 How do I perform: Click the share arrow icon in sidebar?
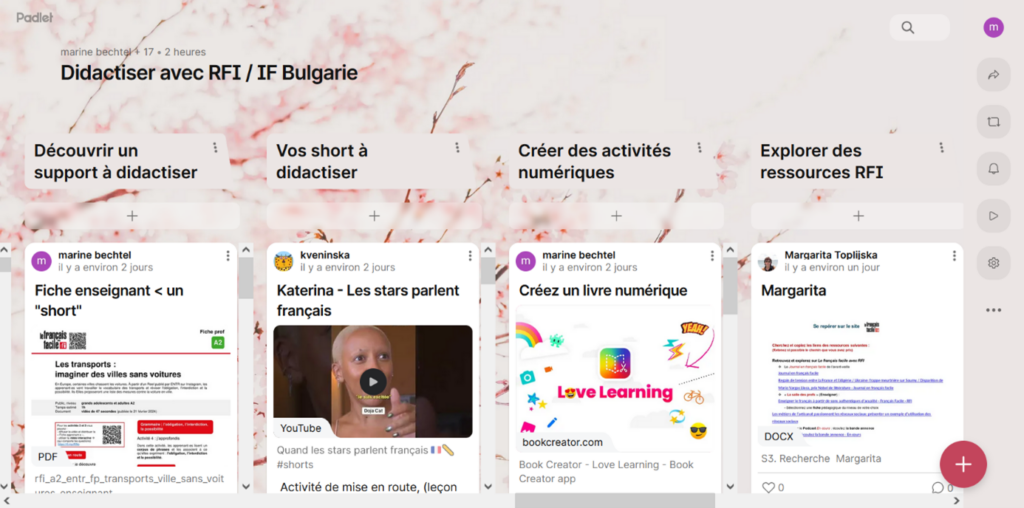[x=993, y=75]
